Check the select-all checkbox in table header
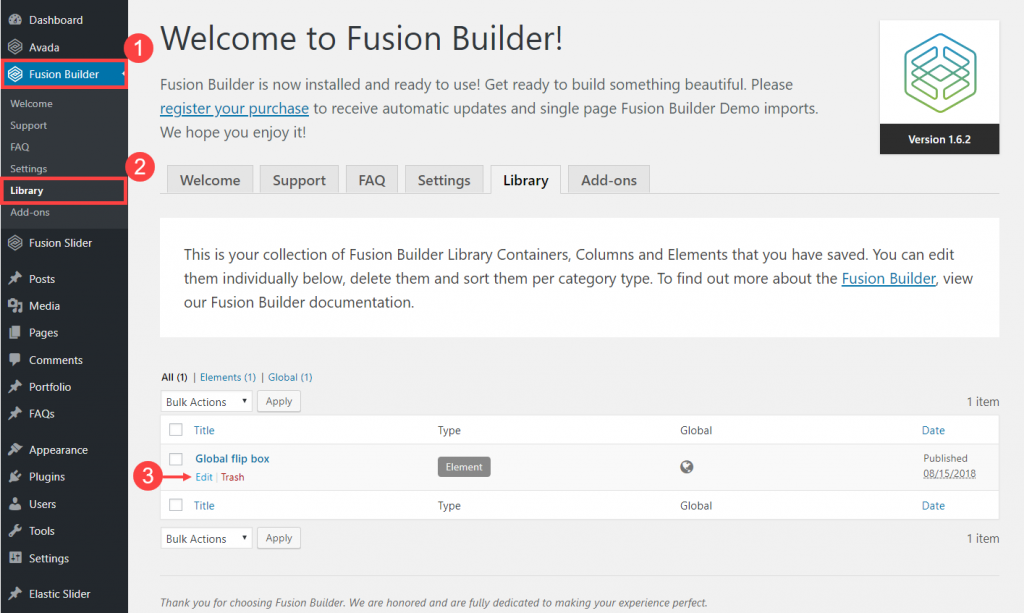This screenshot has height=613, width=1024. 176,430
